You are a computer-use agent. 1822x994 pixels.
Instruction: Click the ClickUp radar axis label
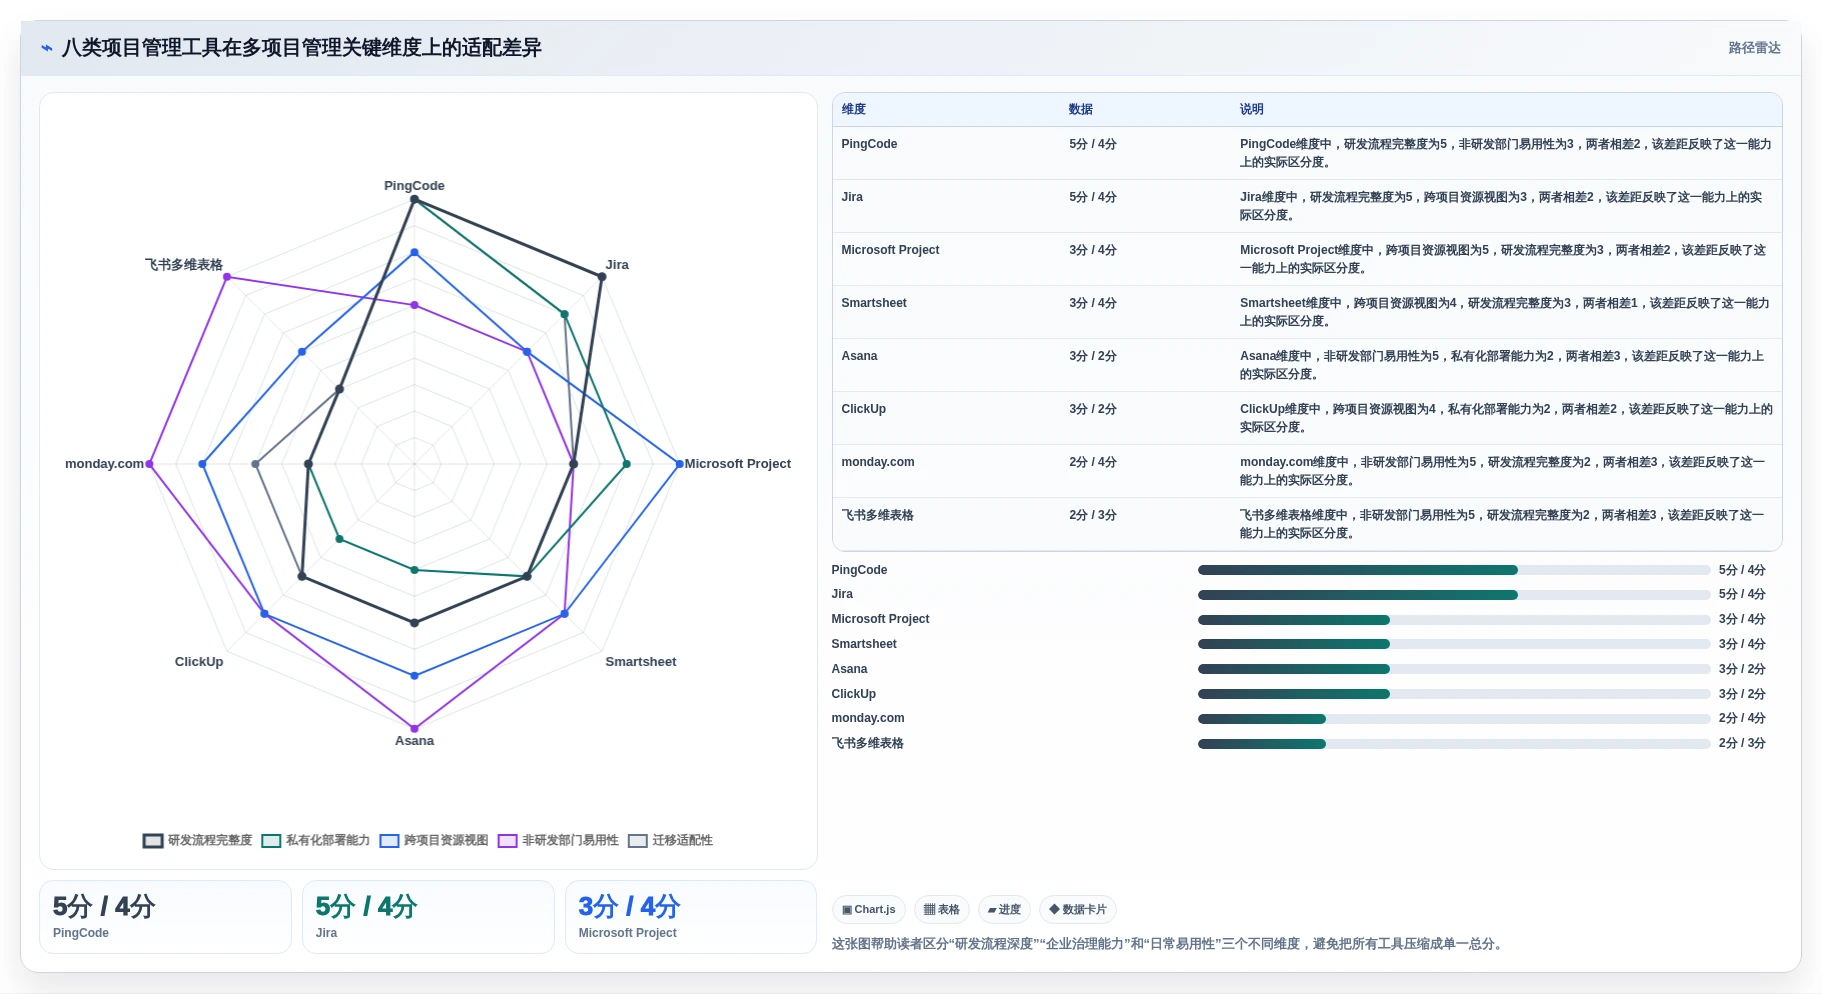pyautogui.click(x=199, y=662)
